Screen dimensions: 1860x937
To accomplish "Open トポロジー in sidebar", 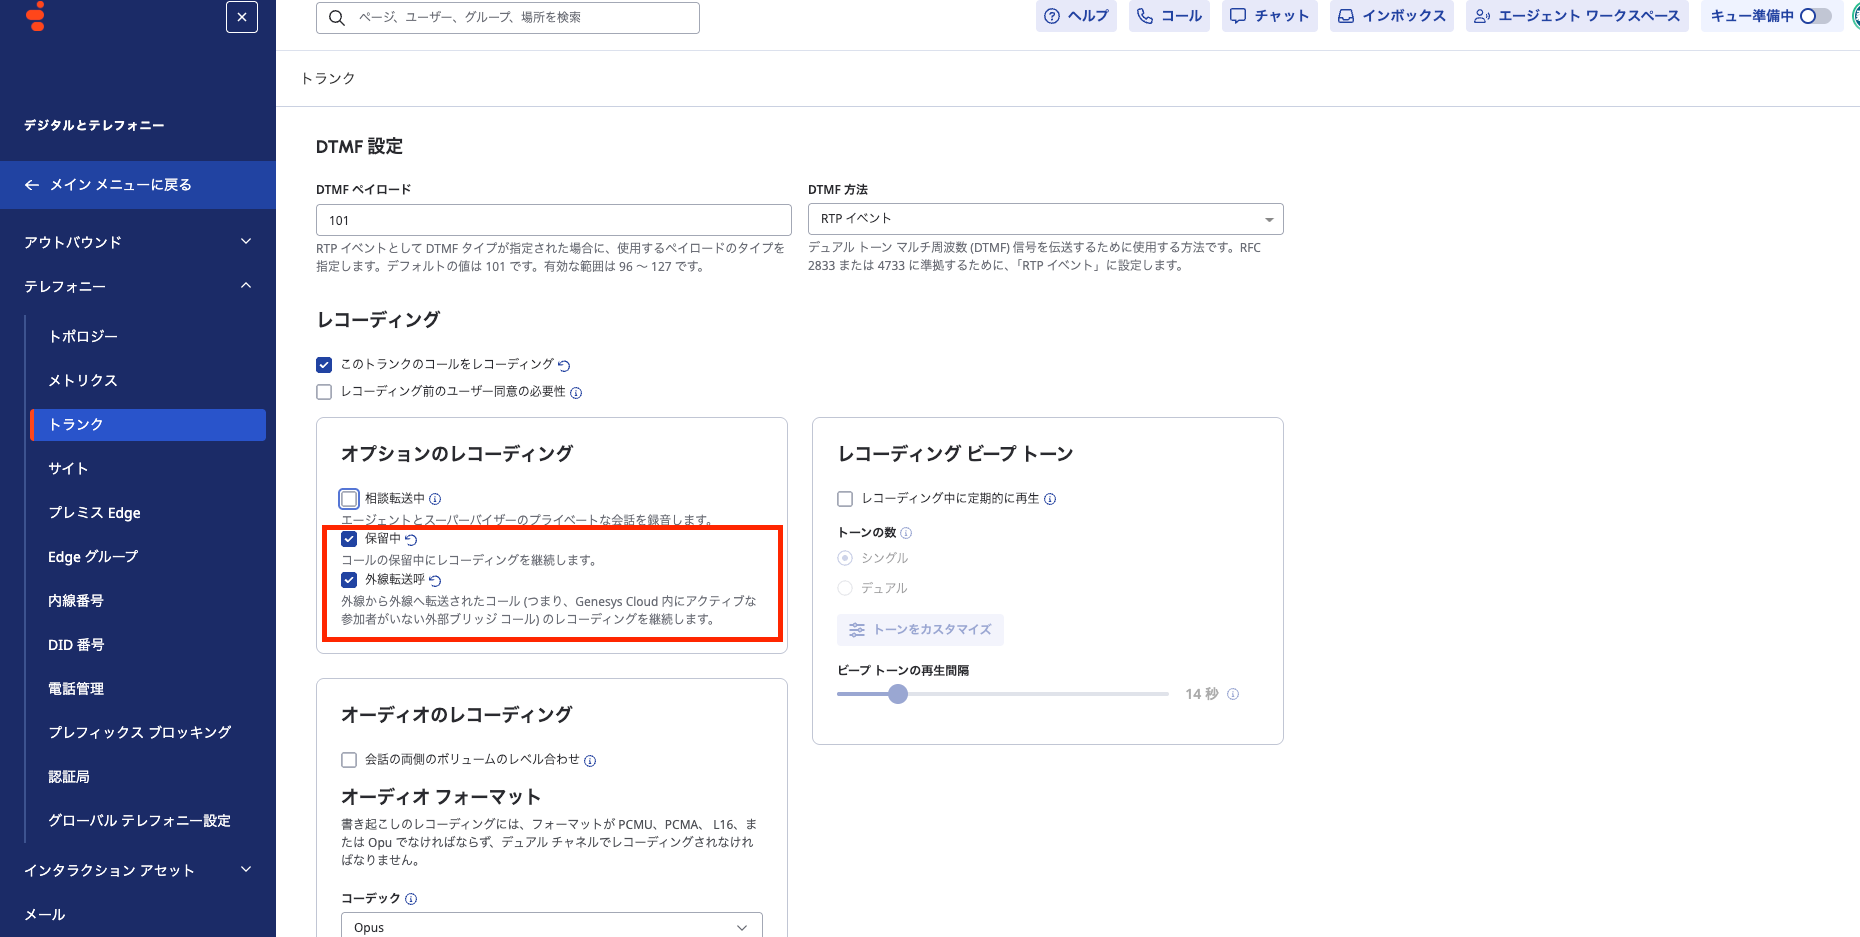I will [83, 336].
